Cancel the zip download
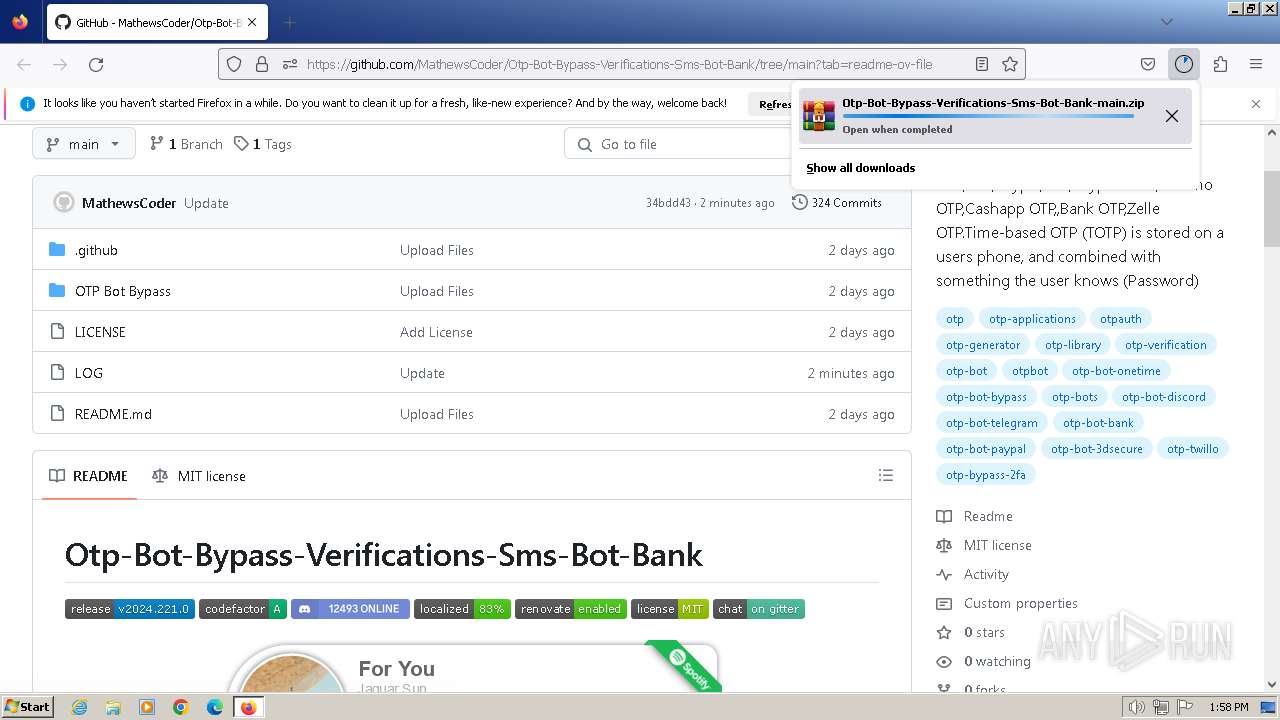The image size is (1280, 720). tap(1171, 116)
